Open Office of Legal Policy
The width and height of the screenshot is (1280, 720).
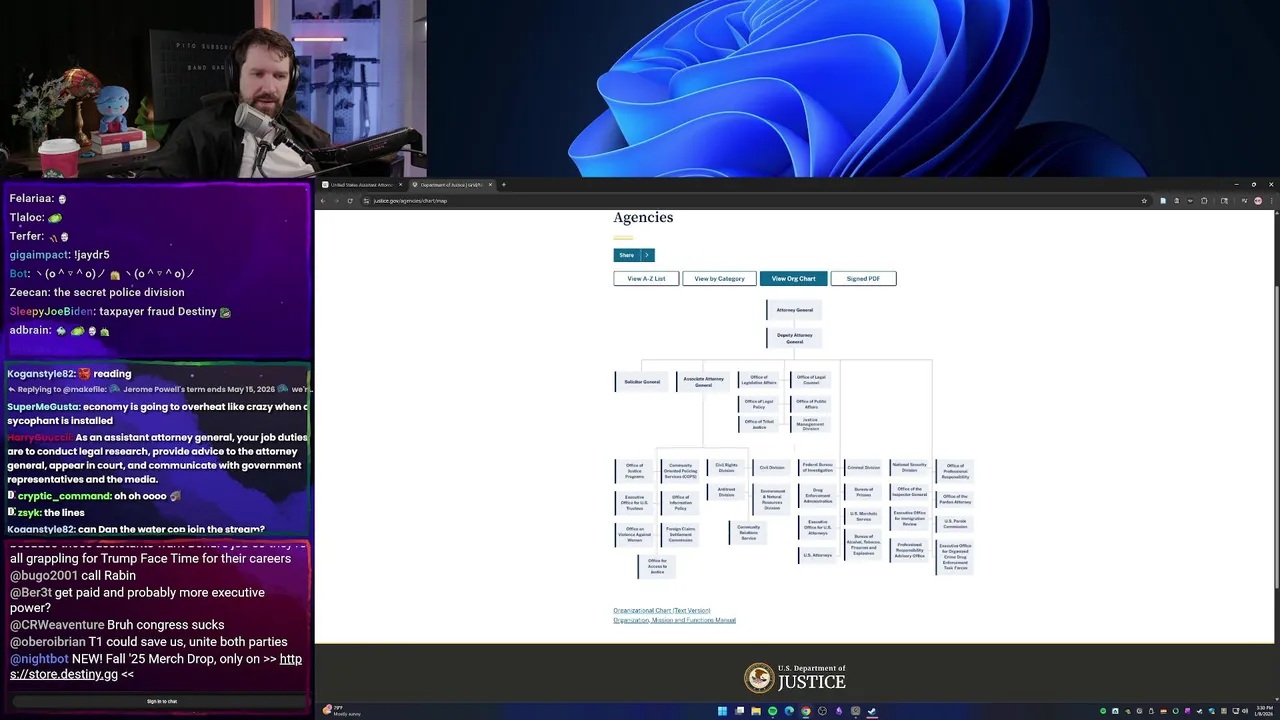tap(758, 403)
